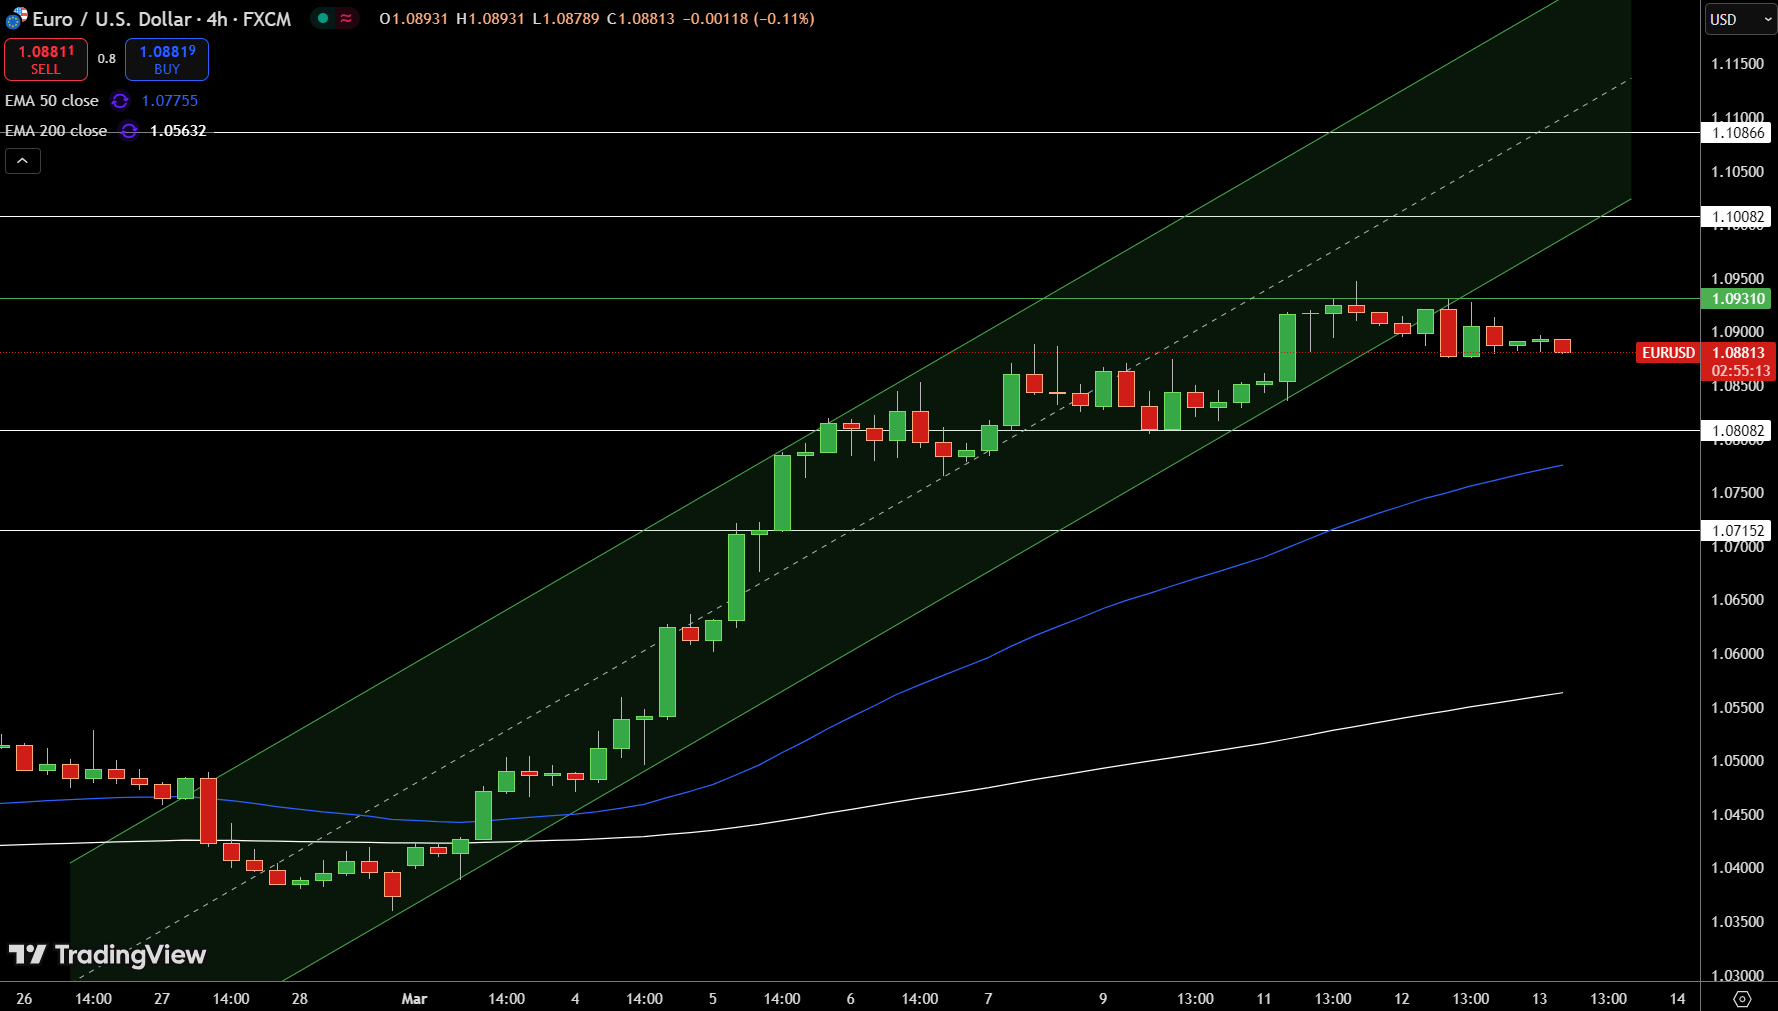The width and height of the screenshot is (1778, 1011).
Task: Click the EMA 50 value 1.07755
Action: tap(170, 101)
